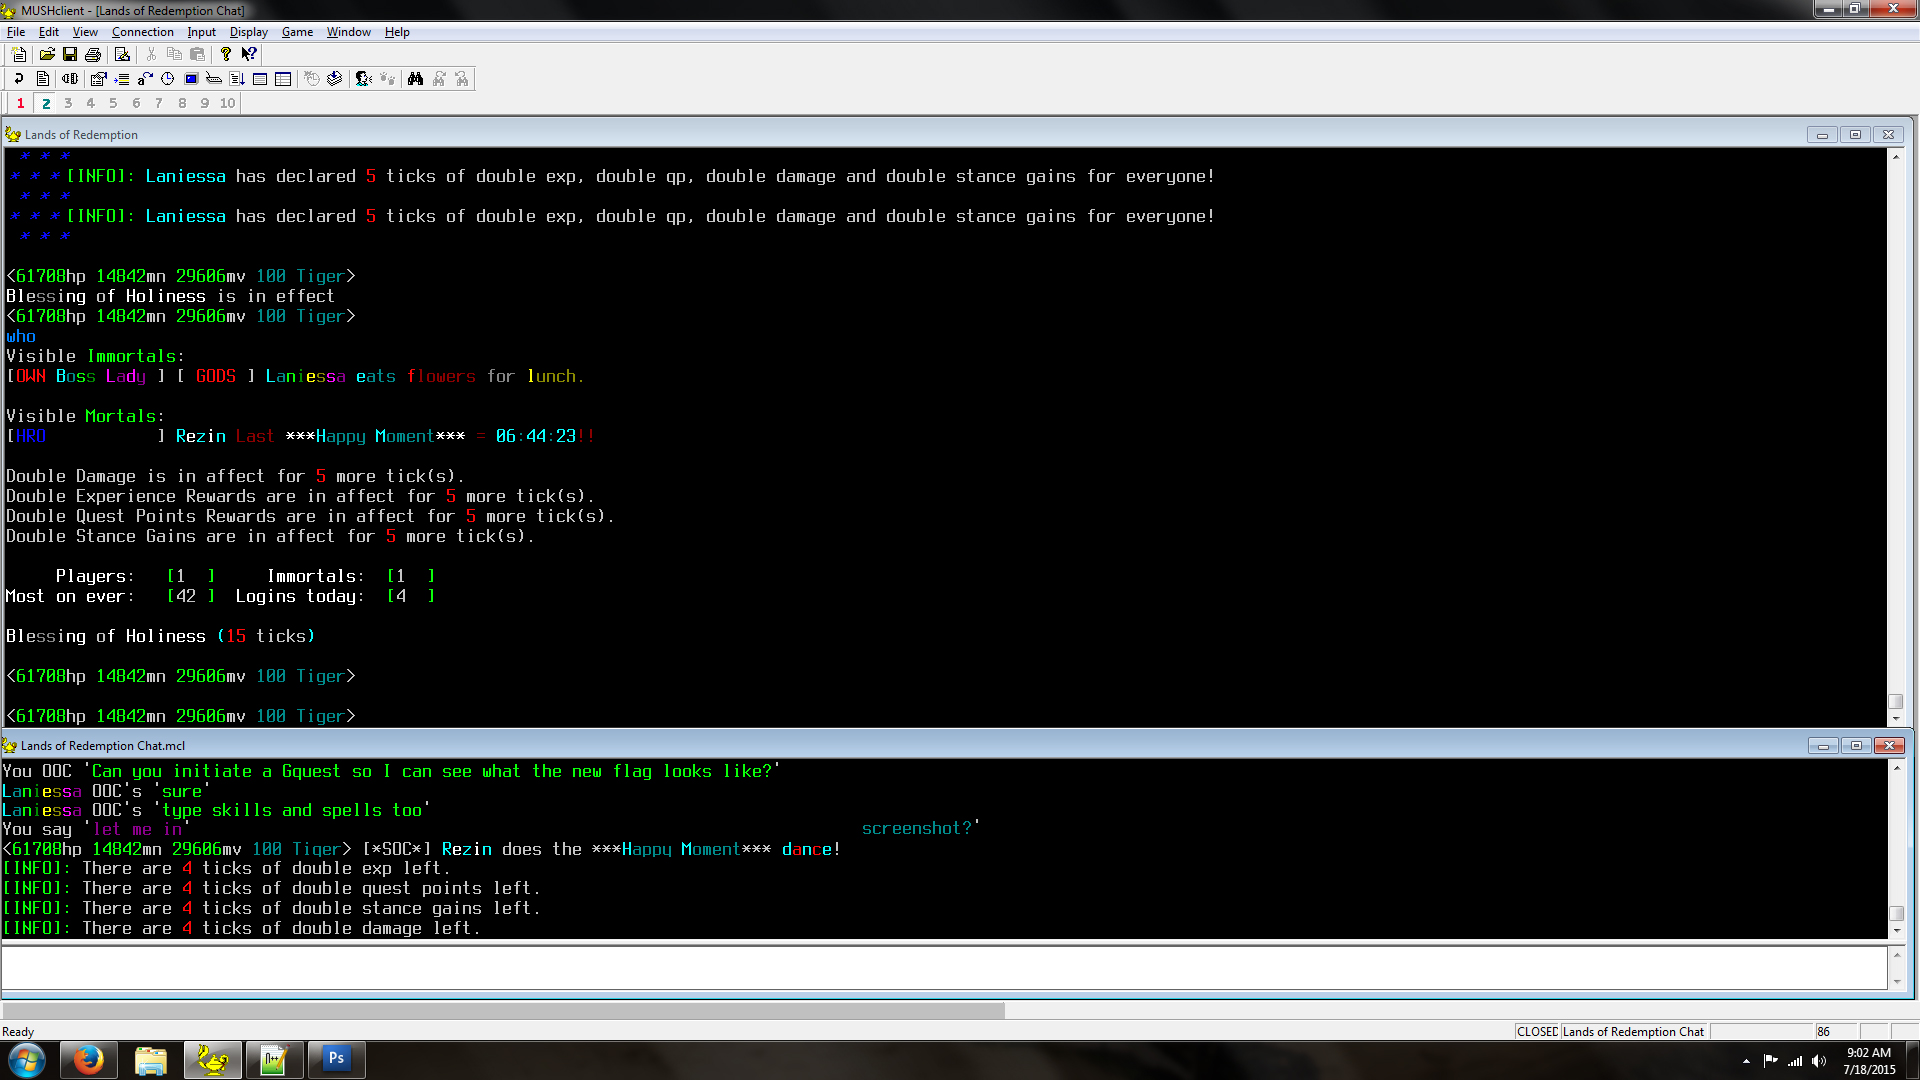Image resolution: width=1920 pixels, height=1080 pixels.
Task: Click the Chat.mcl window title icon
Action: click(x=9, y=746)
